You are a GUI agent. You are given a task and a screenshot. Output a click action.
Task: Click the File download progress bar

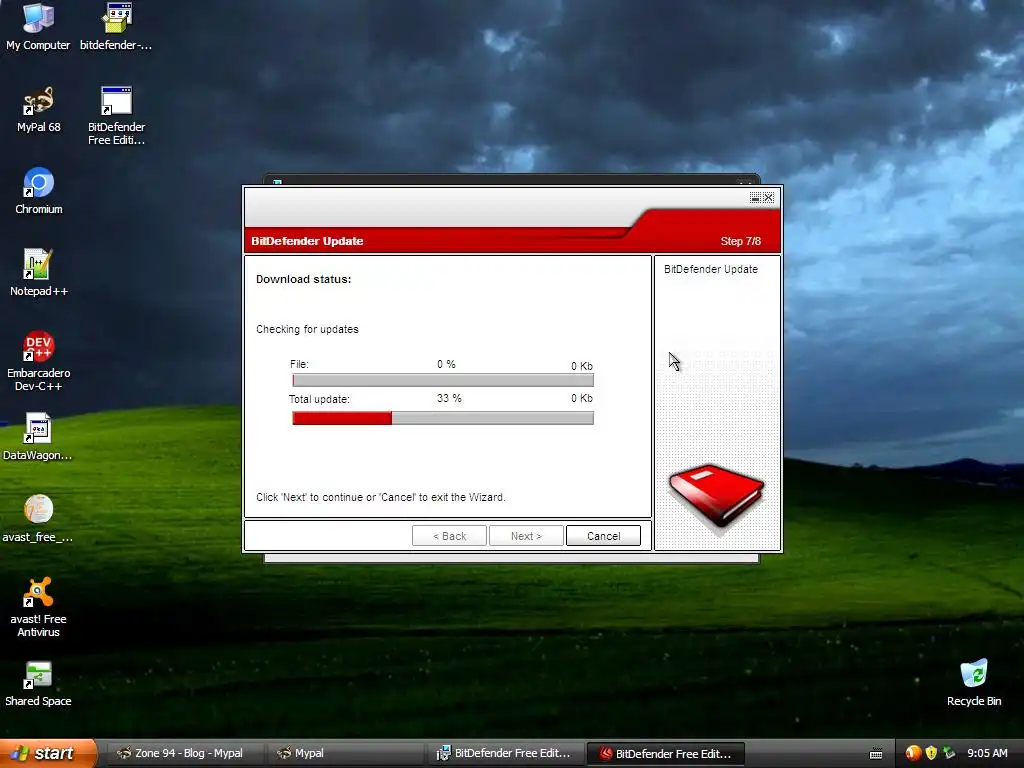pos(443,380)
